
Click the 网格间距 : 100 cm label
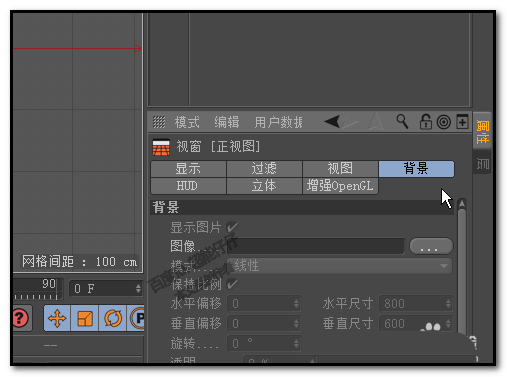coord(79,262)
